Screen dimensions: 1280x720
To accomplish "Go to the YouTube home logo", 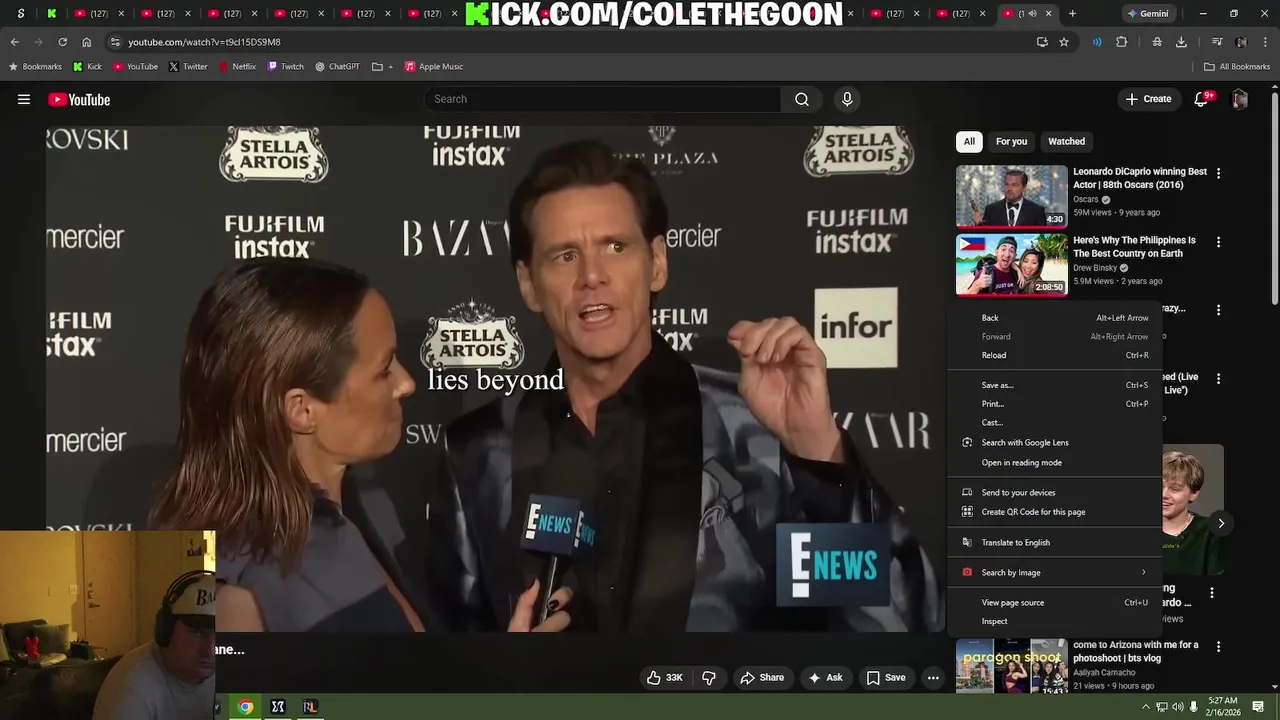I will tap(79, 99).
